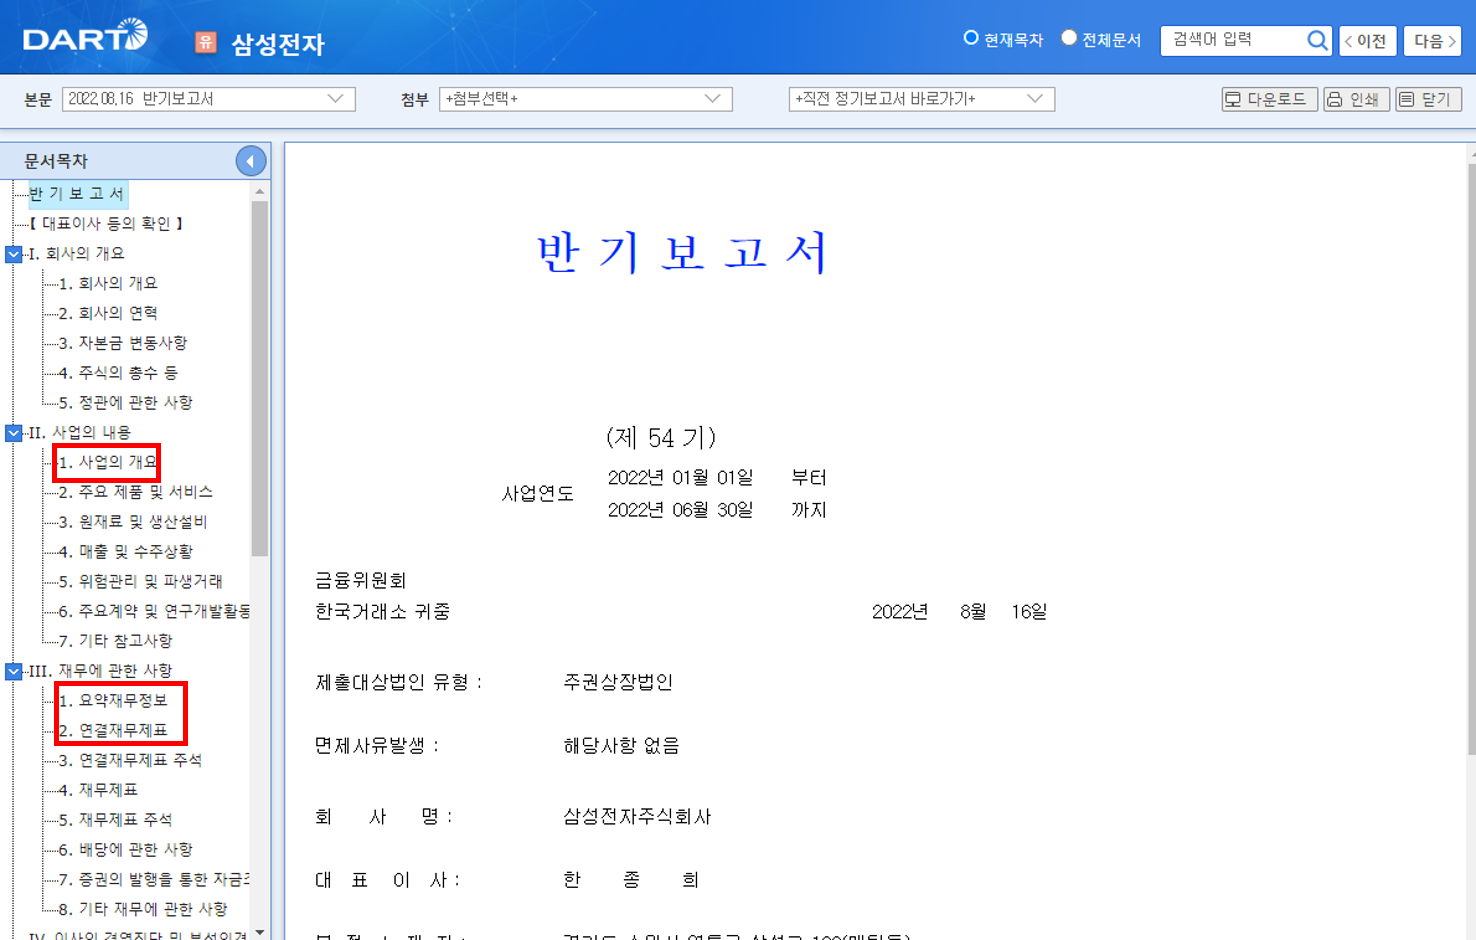
Task: Select the 현재목차 radio button
Action: (x=971, y=37)
